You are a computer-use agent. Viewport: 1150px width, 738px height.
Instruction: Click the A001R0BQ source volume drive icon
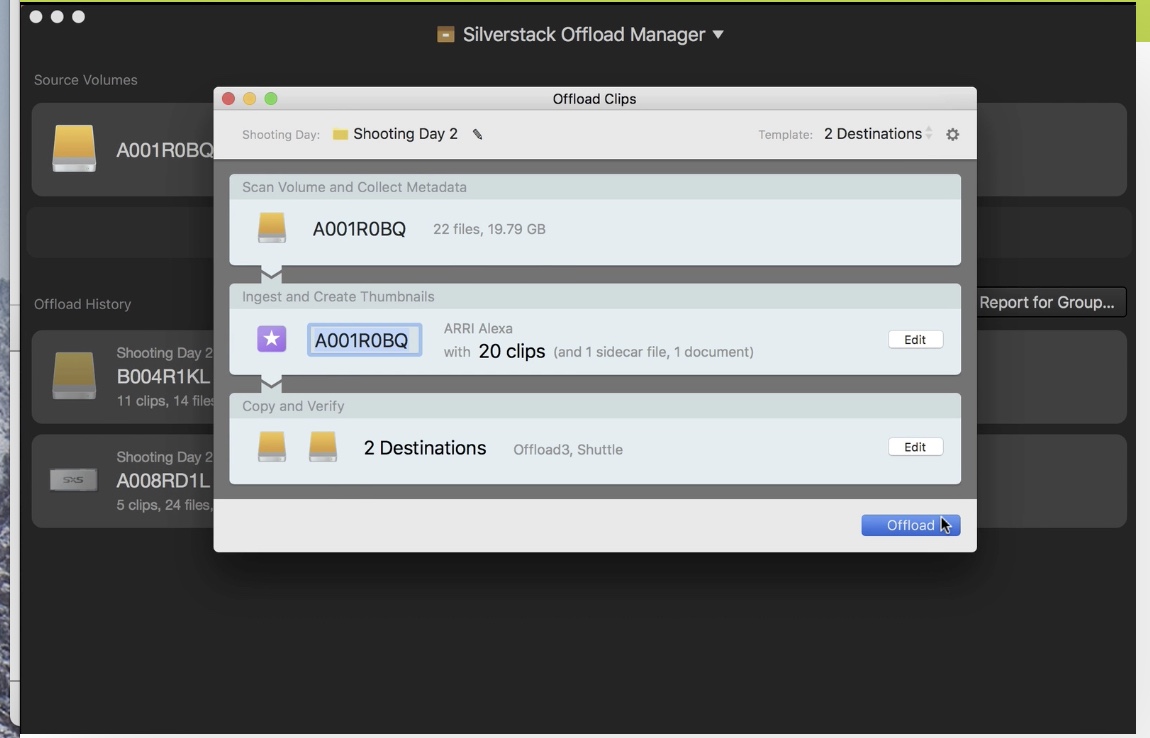pos(74,149)
